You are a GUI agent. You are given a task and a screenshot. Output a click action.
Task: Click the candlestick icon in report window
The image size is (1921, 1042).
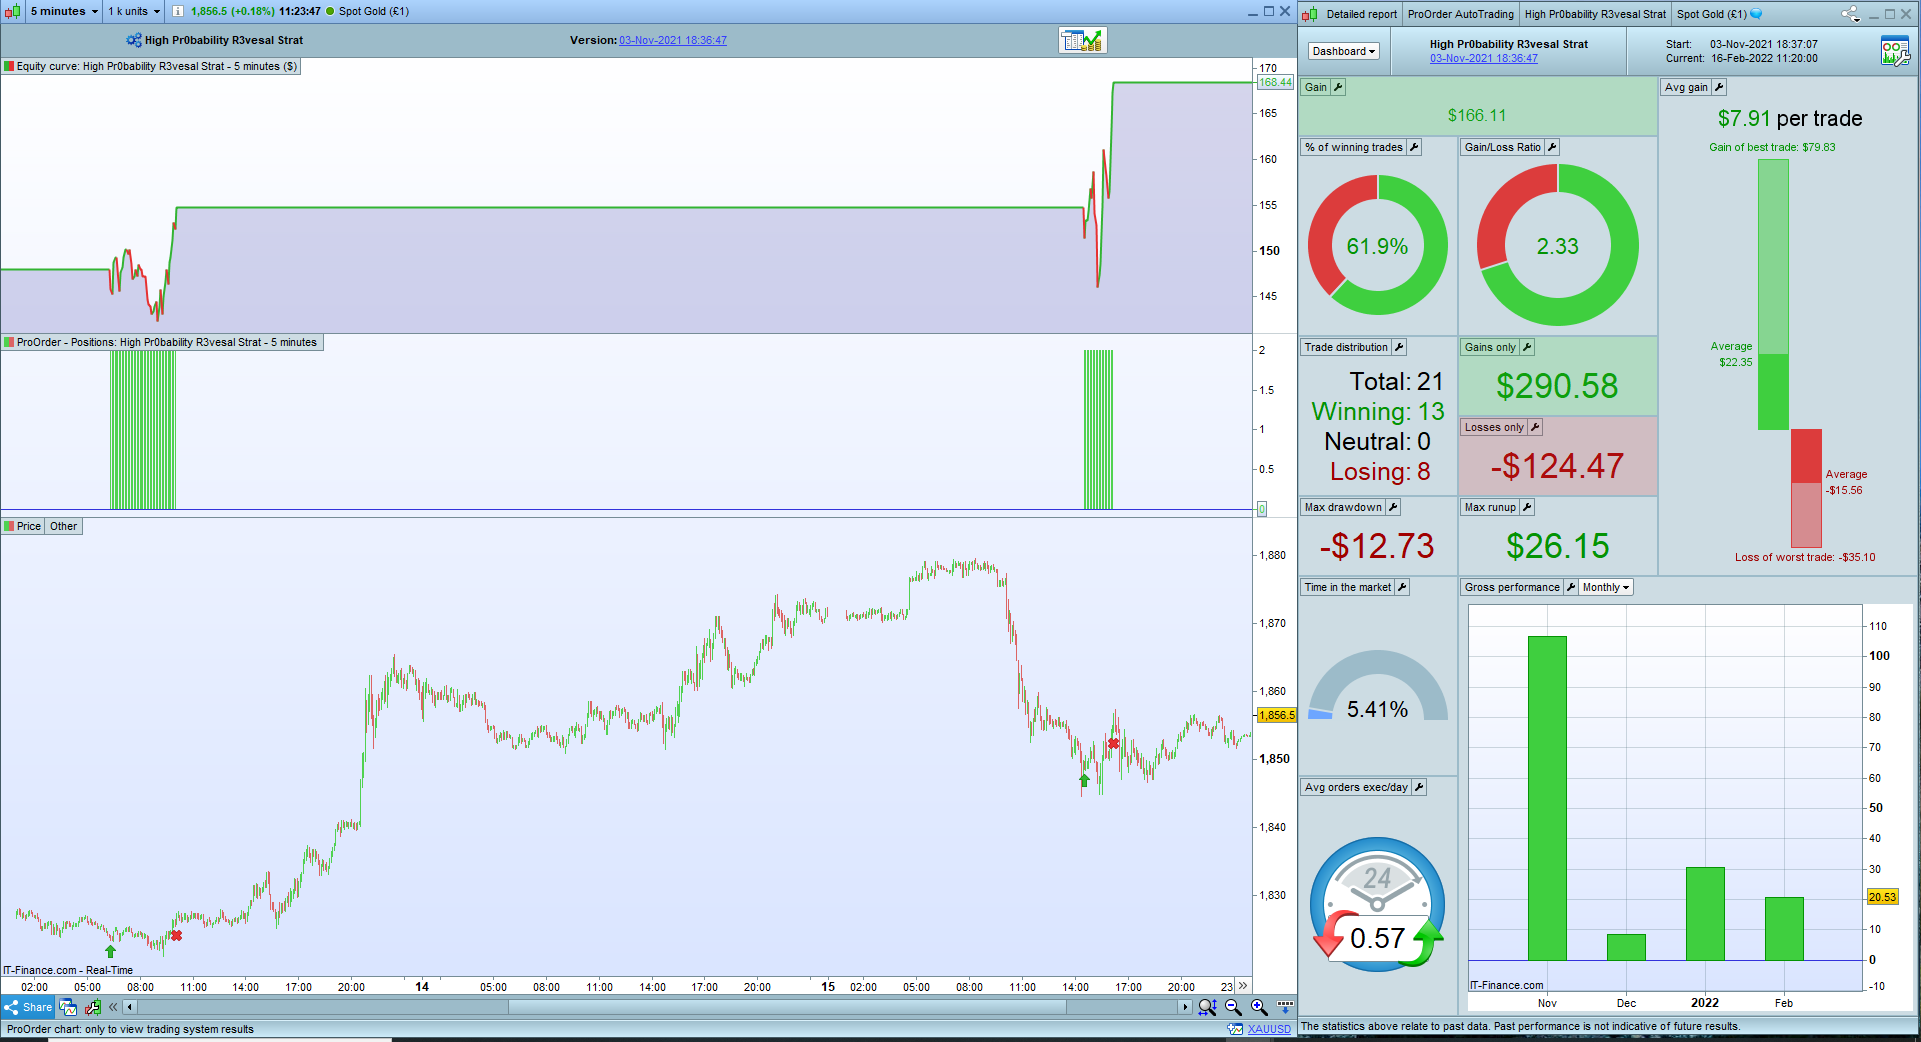1310,14
